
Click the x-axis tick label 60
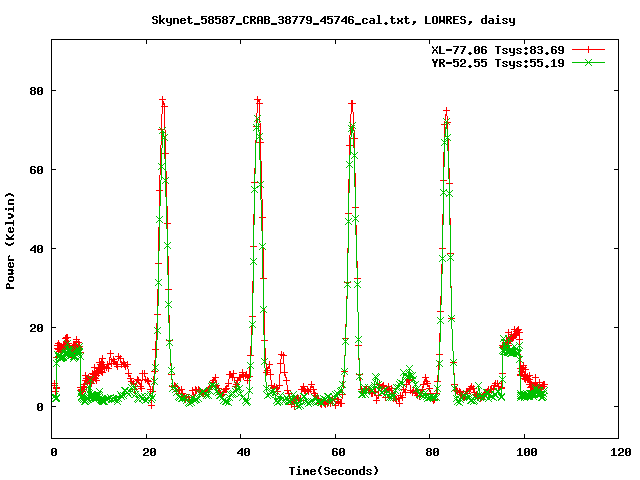click(x=338, y=452)
